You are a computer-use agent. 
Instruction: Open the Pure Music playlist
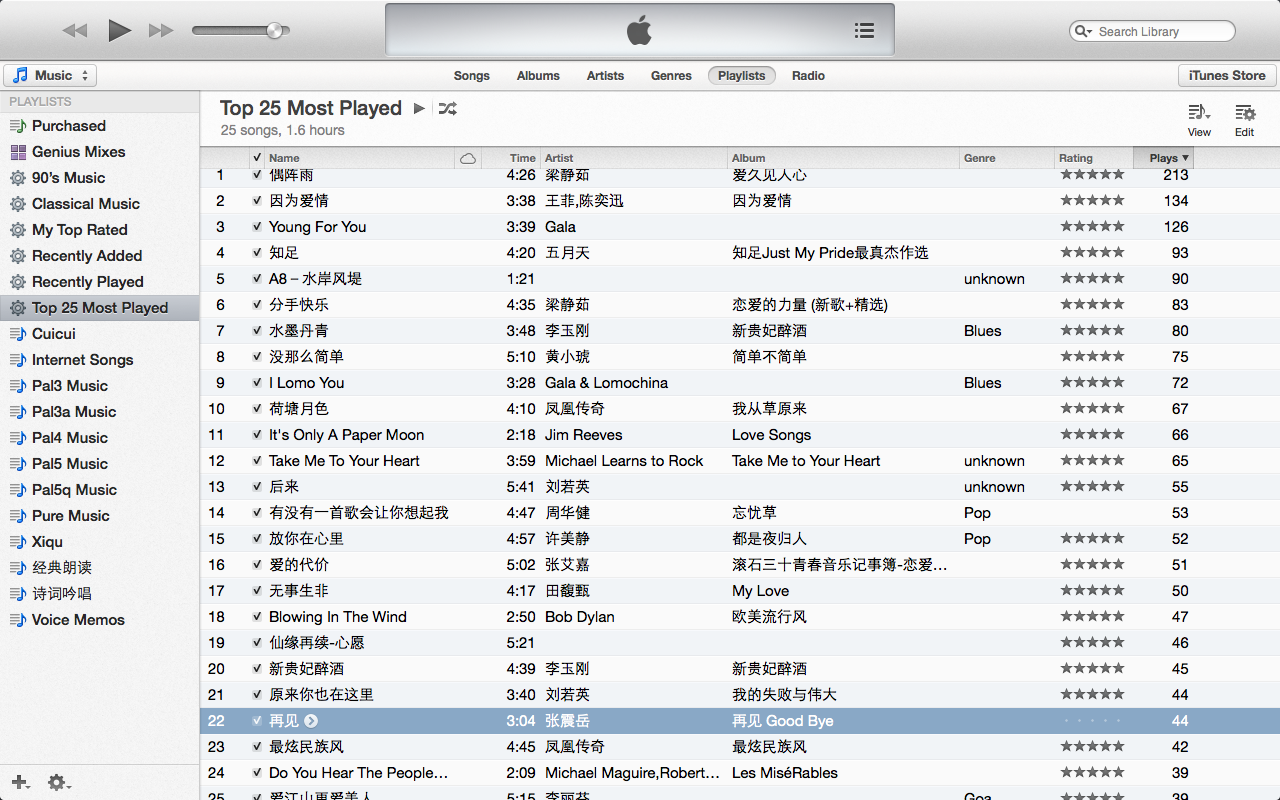tap(100, 516)
